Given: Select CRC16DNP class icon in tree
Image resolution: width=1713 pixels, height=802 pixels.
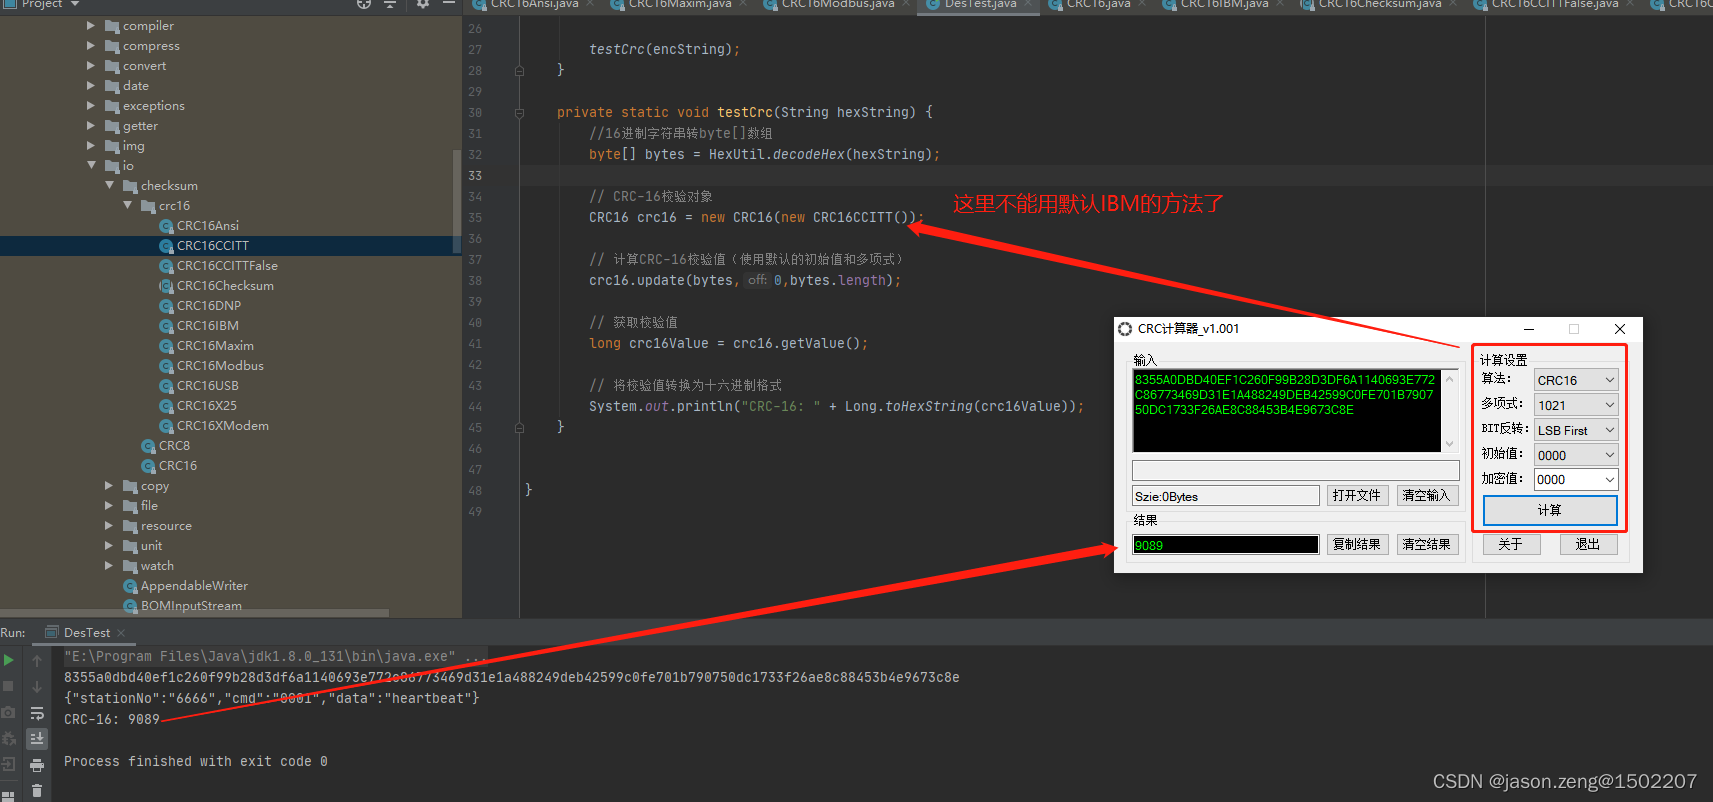Looking at the screenshot, I should click(x=166, y=306).
